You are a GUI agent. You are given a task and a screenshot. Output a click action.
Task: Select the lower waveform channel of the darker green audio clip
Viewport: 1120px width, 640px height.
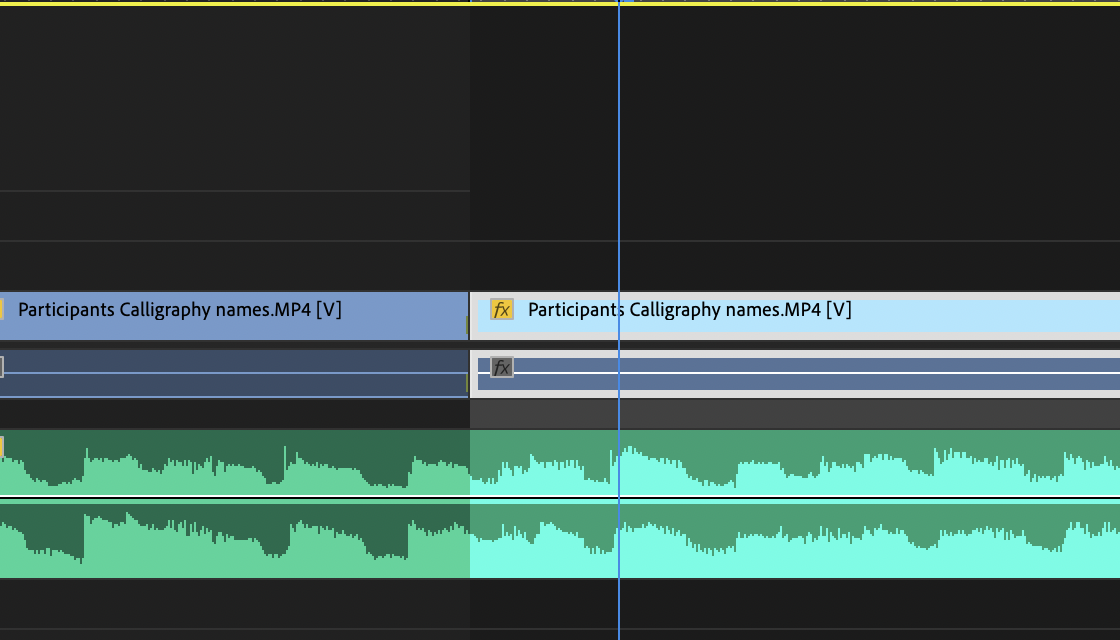pos(230,542)
